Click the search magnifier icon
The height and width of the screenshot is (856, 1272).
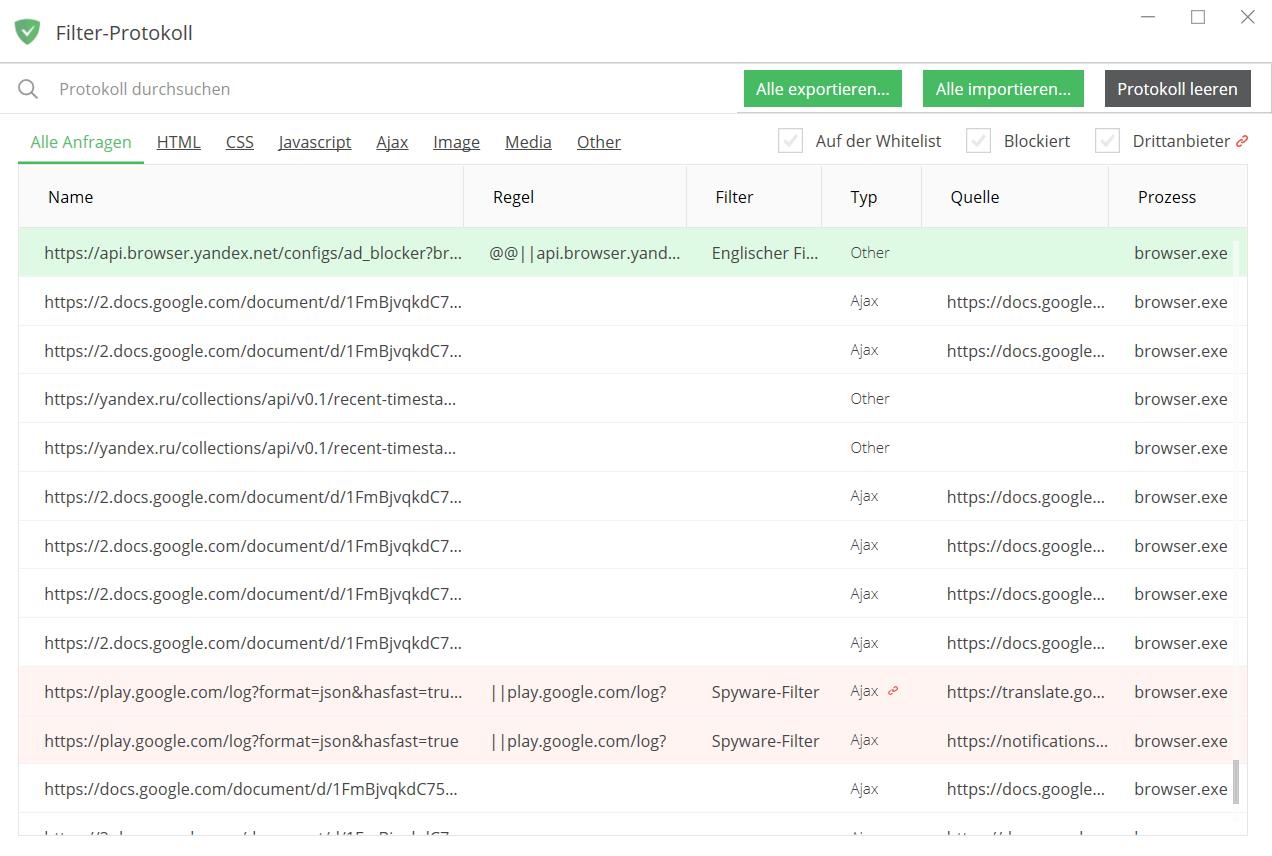28,89
